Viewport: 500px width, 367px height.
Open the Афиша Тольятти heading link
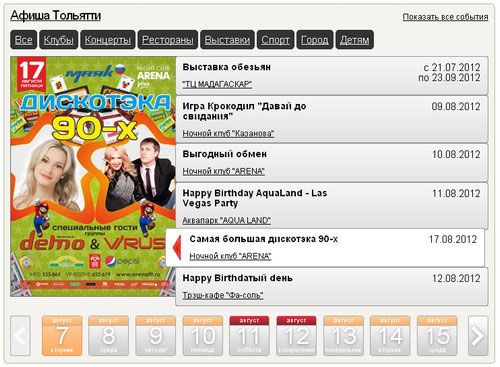pyautogui.click(x=56, y=15)
